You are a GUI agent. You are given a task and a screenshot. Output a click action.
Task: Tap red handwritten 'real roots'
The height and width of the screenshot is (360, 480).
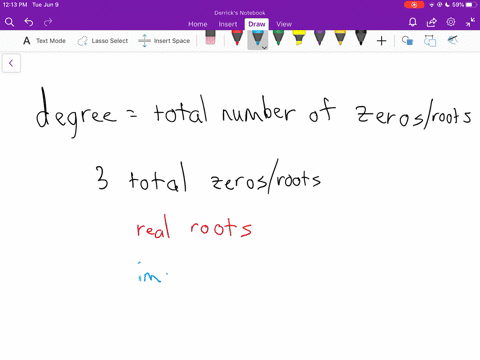click(194, 227)
